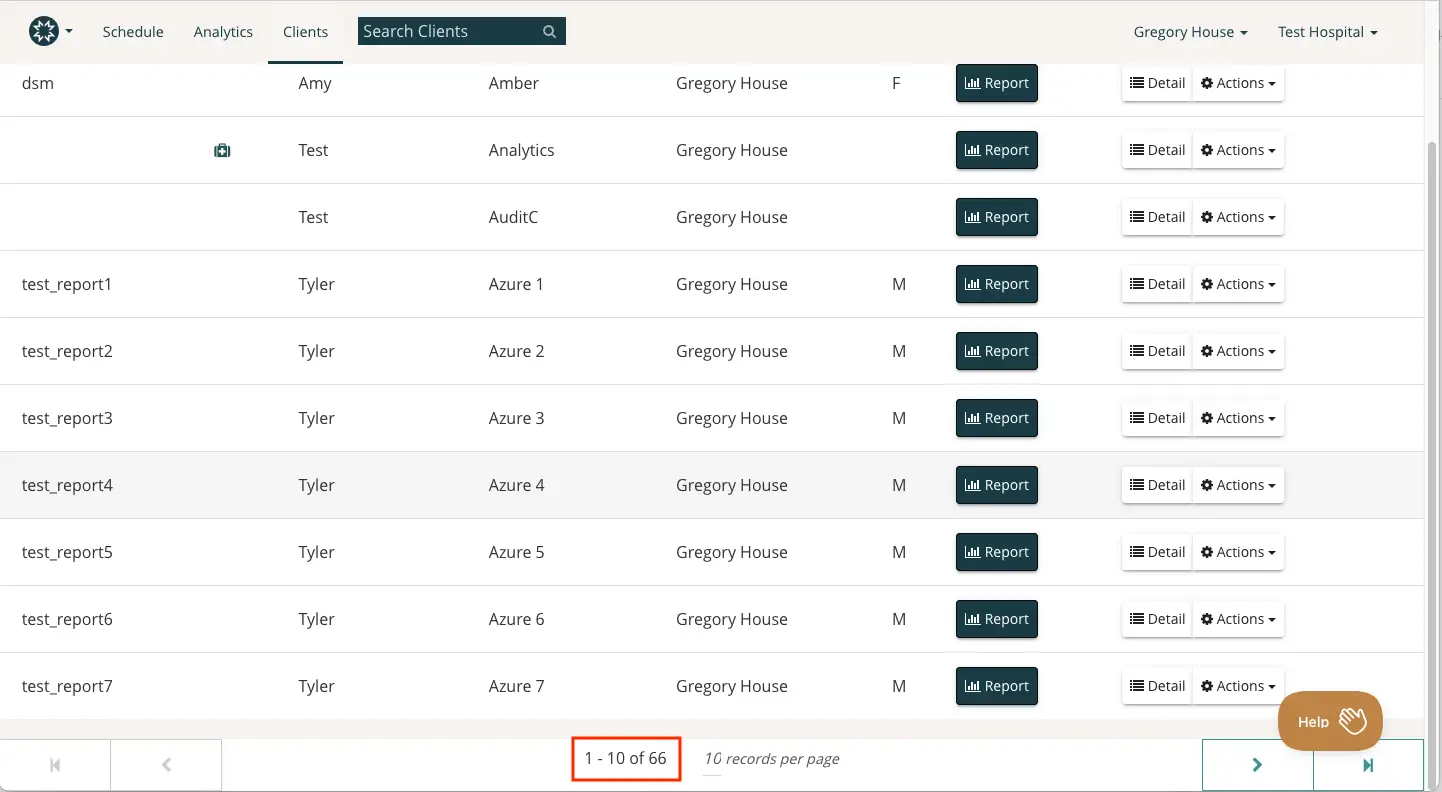
Task: Click the first-page skip-back icon
Action: pyautogui.click(x=55, y=764)
